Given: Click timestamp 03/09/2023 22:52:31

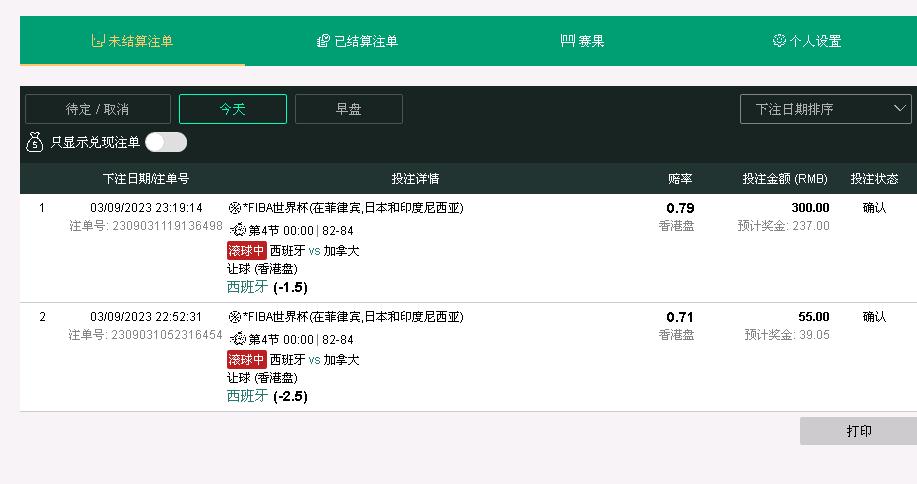Looking at the screenshot, I should (x=146, y=316).
